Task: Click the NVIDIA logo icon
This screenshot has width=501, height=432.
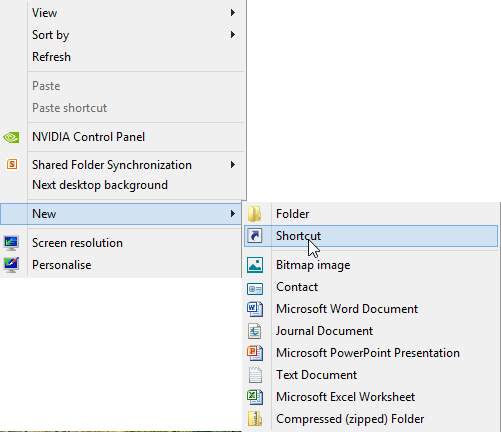Action: click(x=11, y=137)
